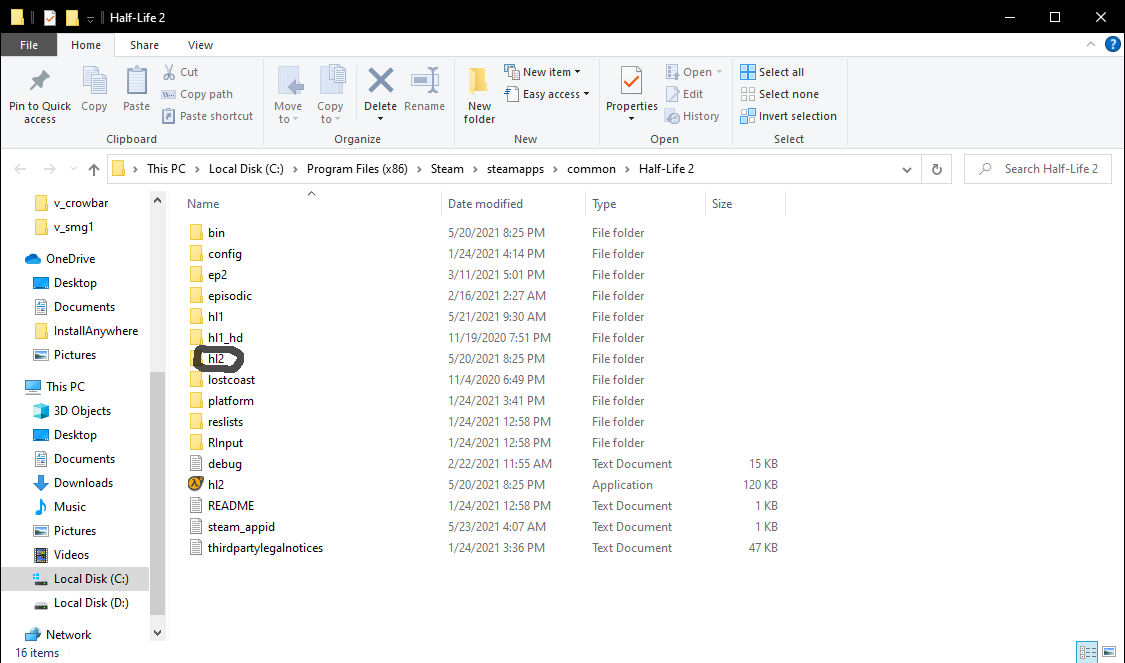Switch to Large icons view layout
Viewport: 1125px width, 663px height.
[1109, 652]
